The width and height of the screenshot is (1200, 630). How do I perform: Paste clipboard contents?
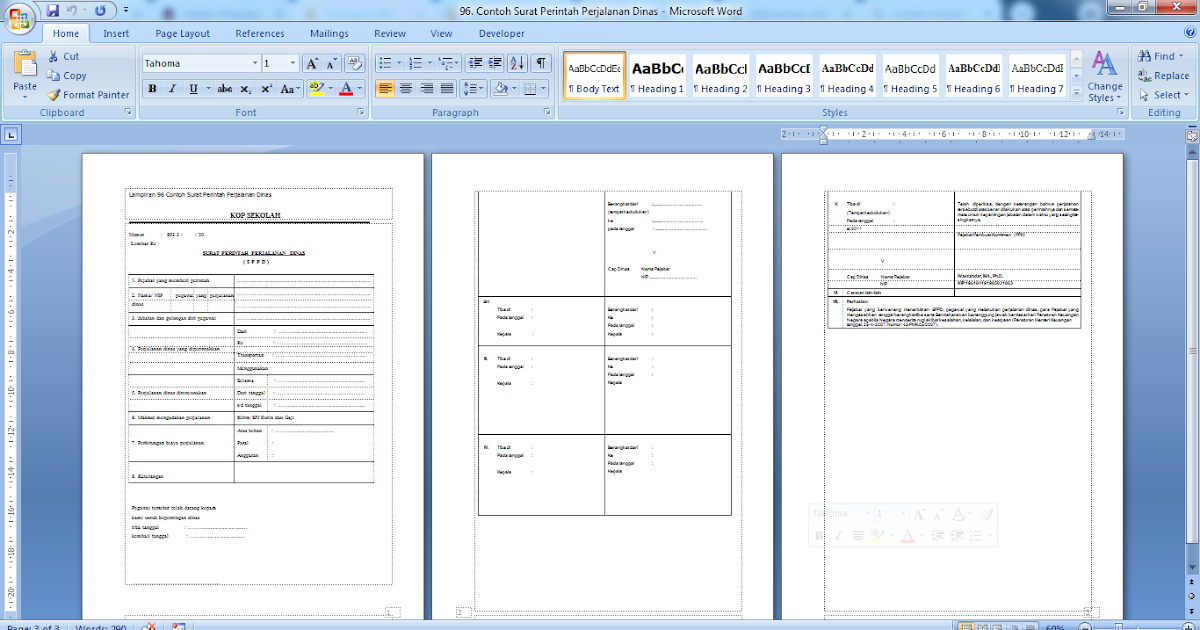[25, 75]
